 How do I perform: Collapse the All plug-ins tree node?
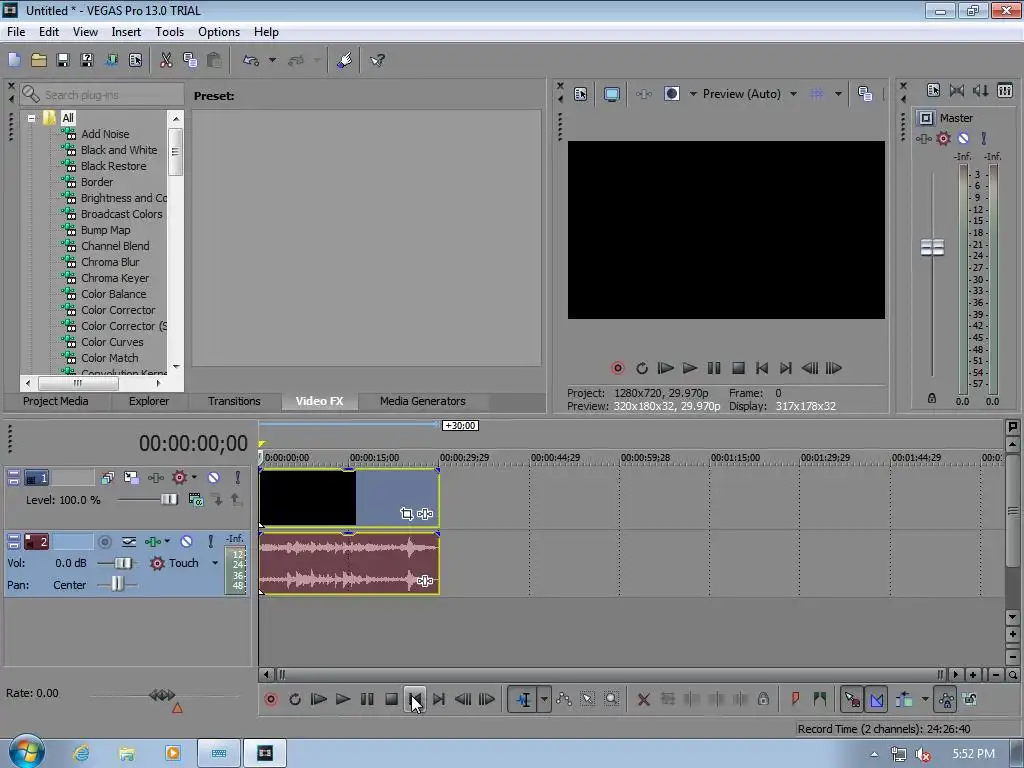pyautogui.click(x=31, y=118)
